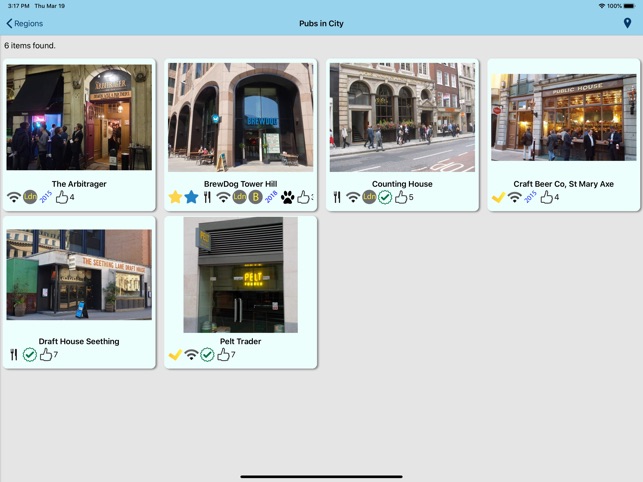The height and width of the screenshot is (482, 643).
Task: Select Draft House Seething title
Action: click(79, 341)
